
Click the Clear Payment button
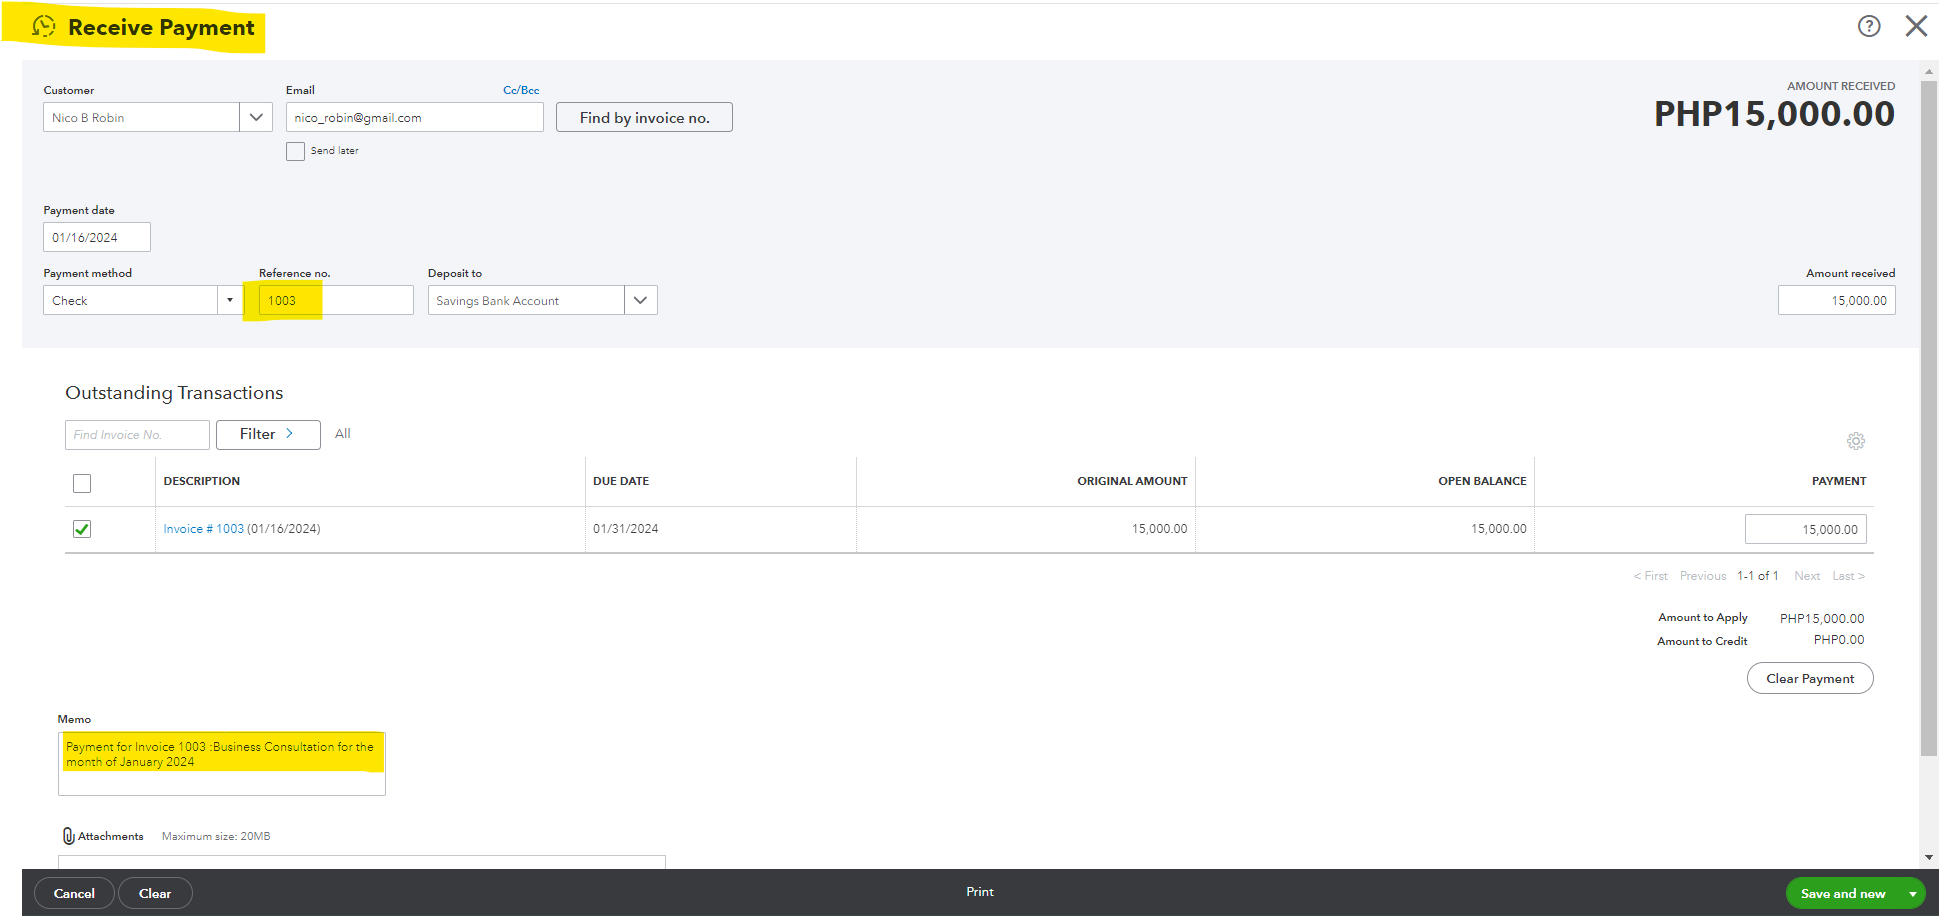click(x=1810, y=678)
